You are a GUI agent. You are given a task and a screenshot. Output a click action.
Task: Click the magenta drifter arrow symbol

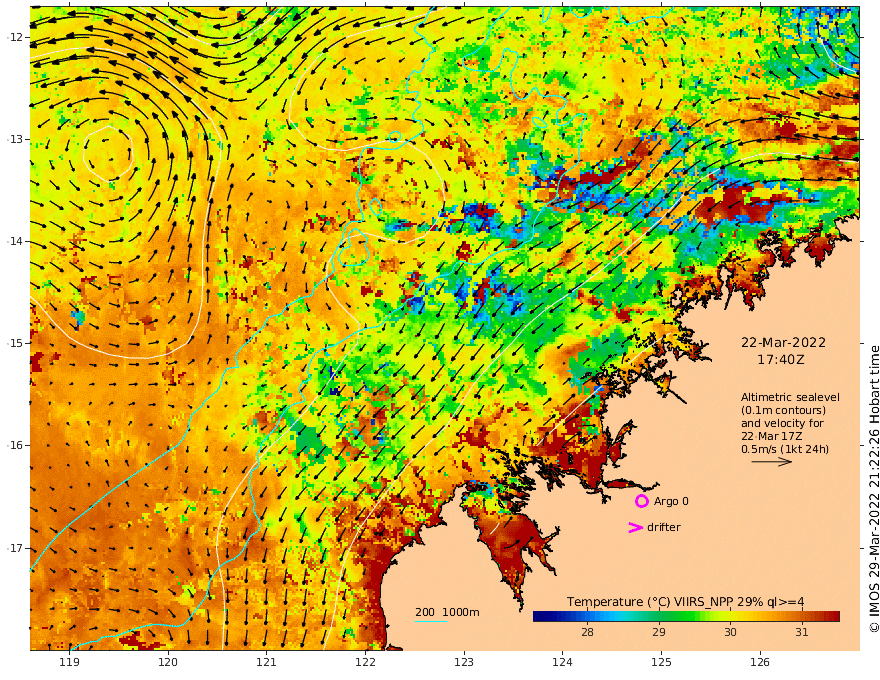pyautogui.click(x=635, y=527)
